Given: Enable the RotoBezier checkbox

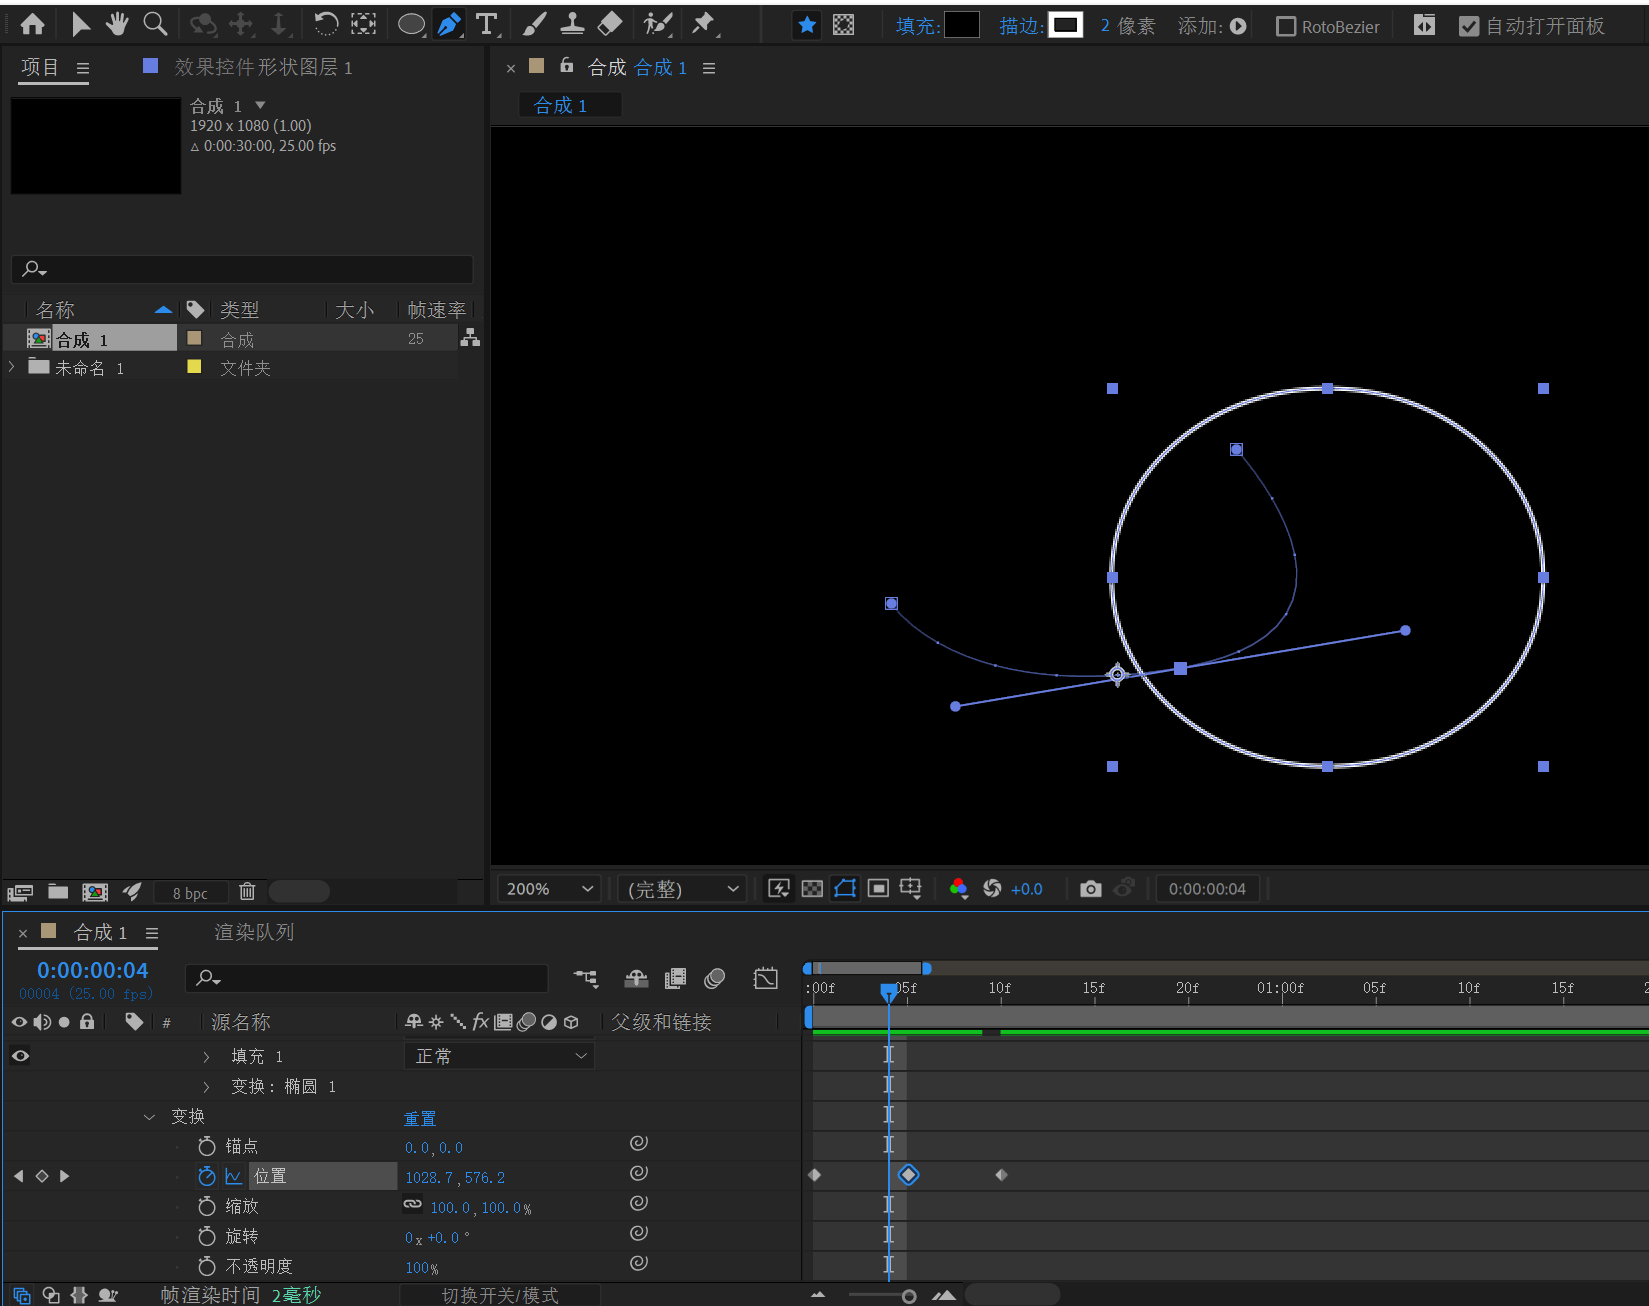Looking at the screenshot, I should click(1286, 27).
